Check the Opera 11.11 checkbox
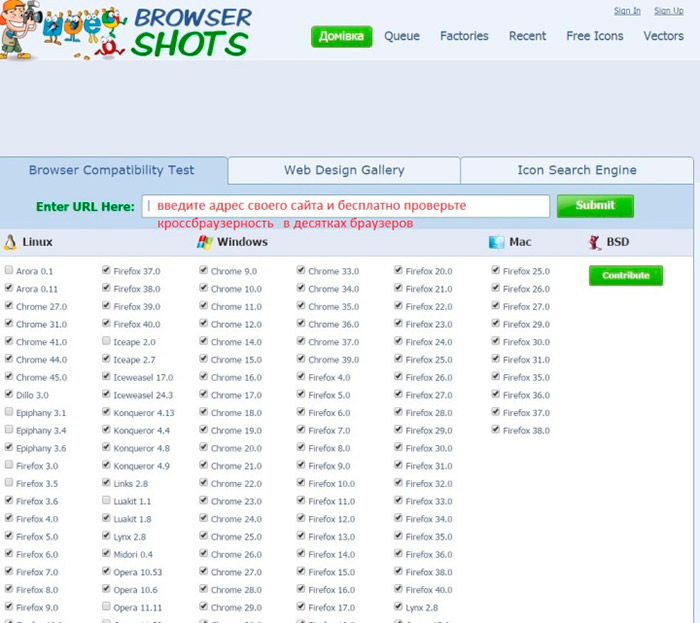 [106, 606]
